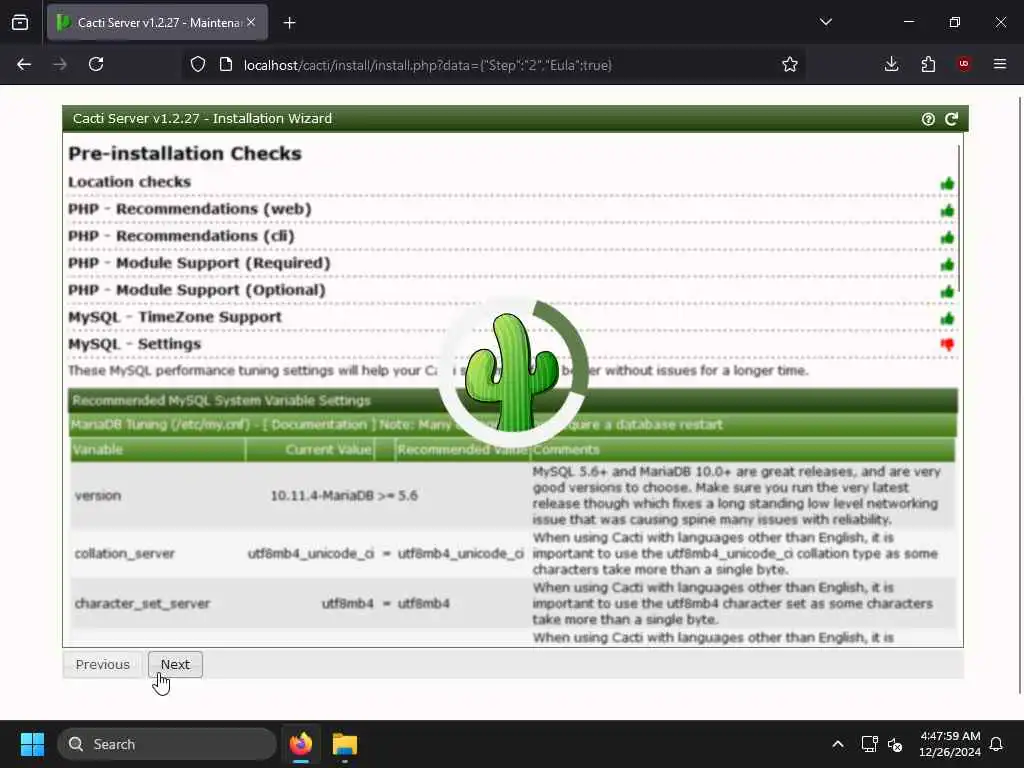Image resolution: width=1024 pixels, height=768 pixels.
Task: Click the help icon in the wizard header
Action: [x=928, y=119]
